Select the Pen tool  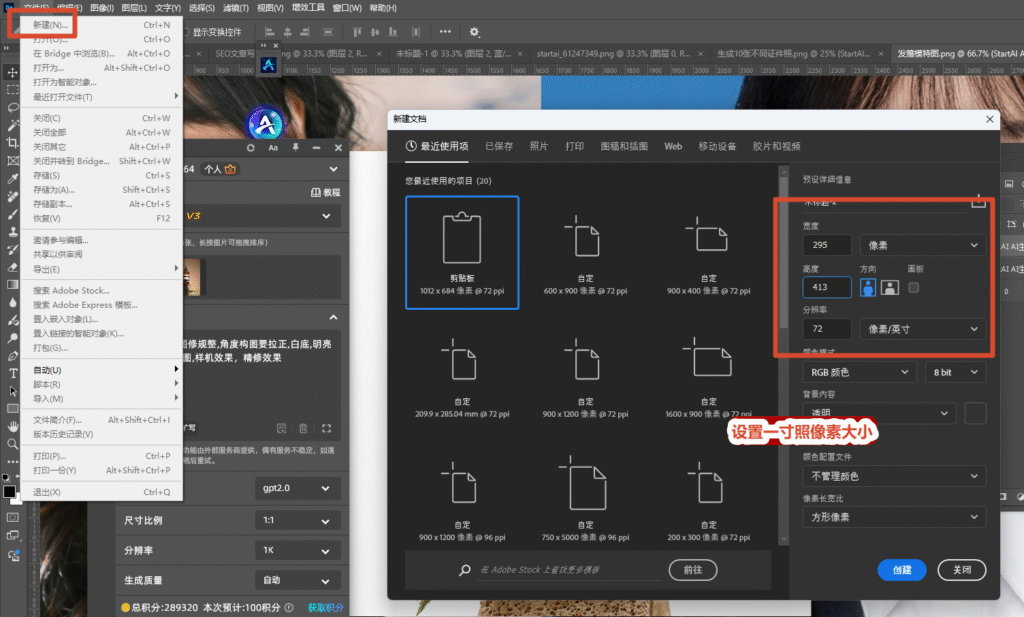(x=12, y=355)
